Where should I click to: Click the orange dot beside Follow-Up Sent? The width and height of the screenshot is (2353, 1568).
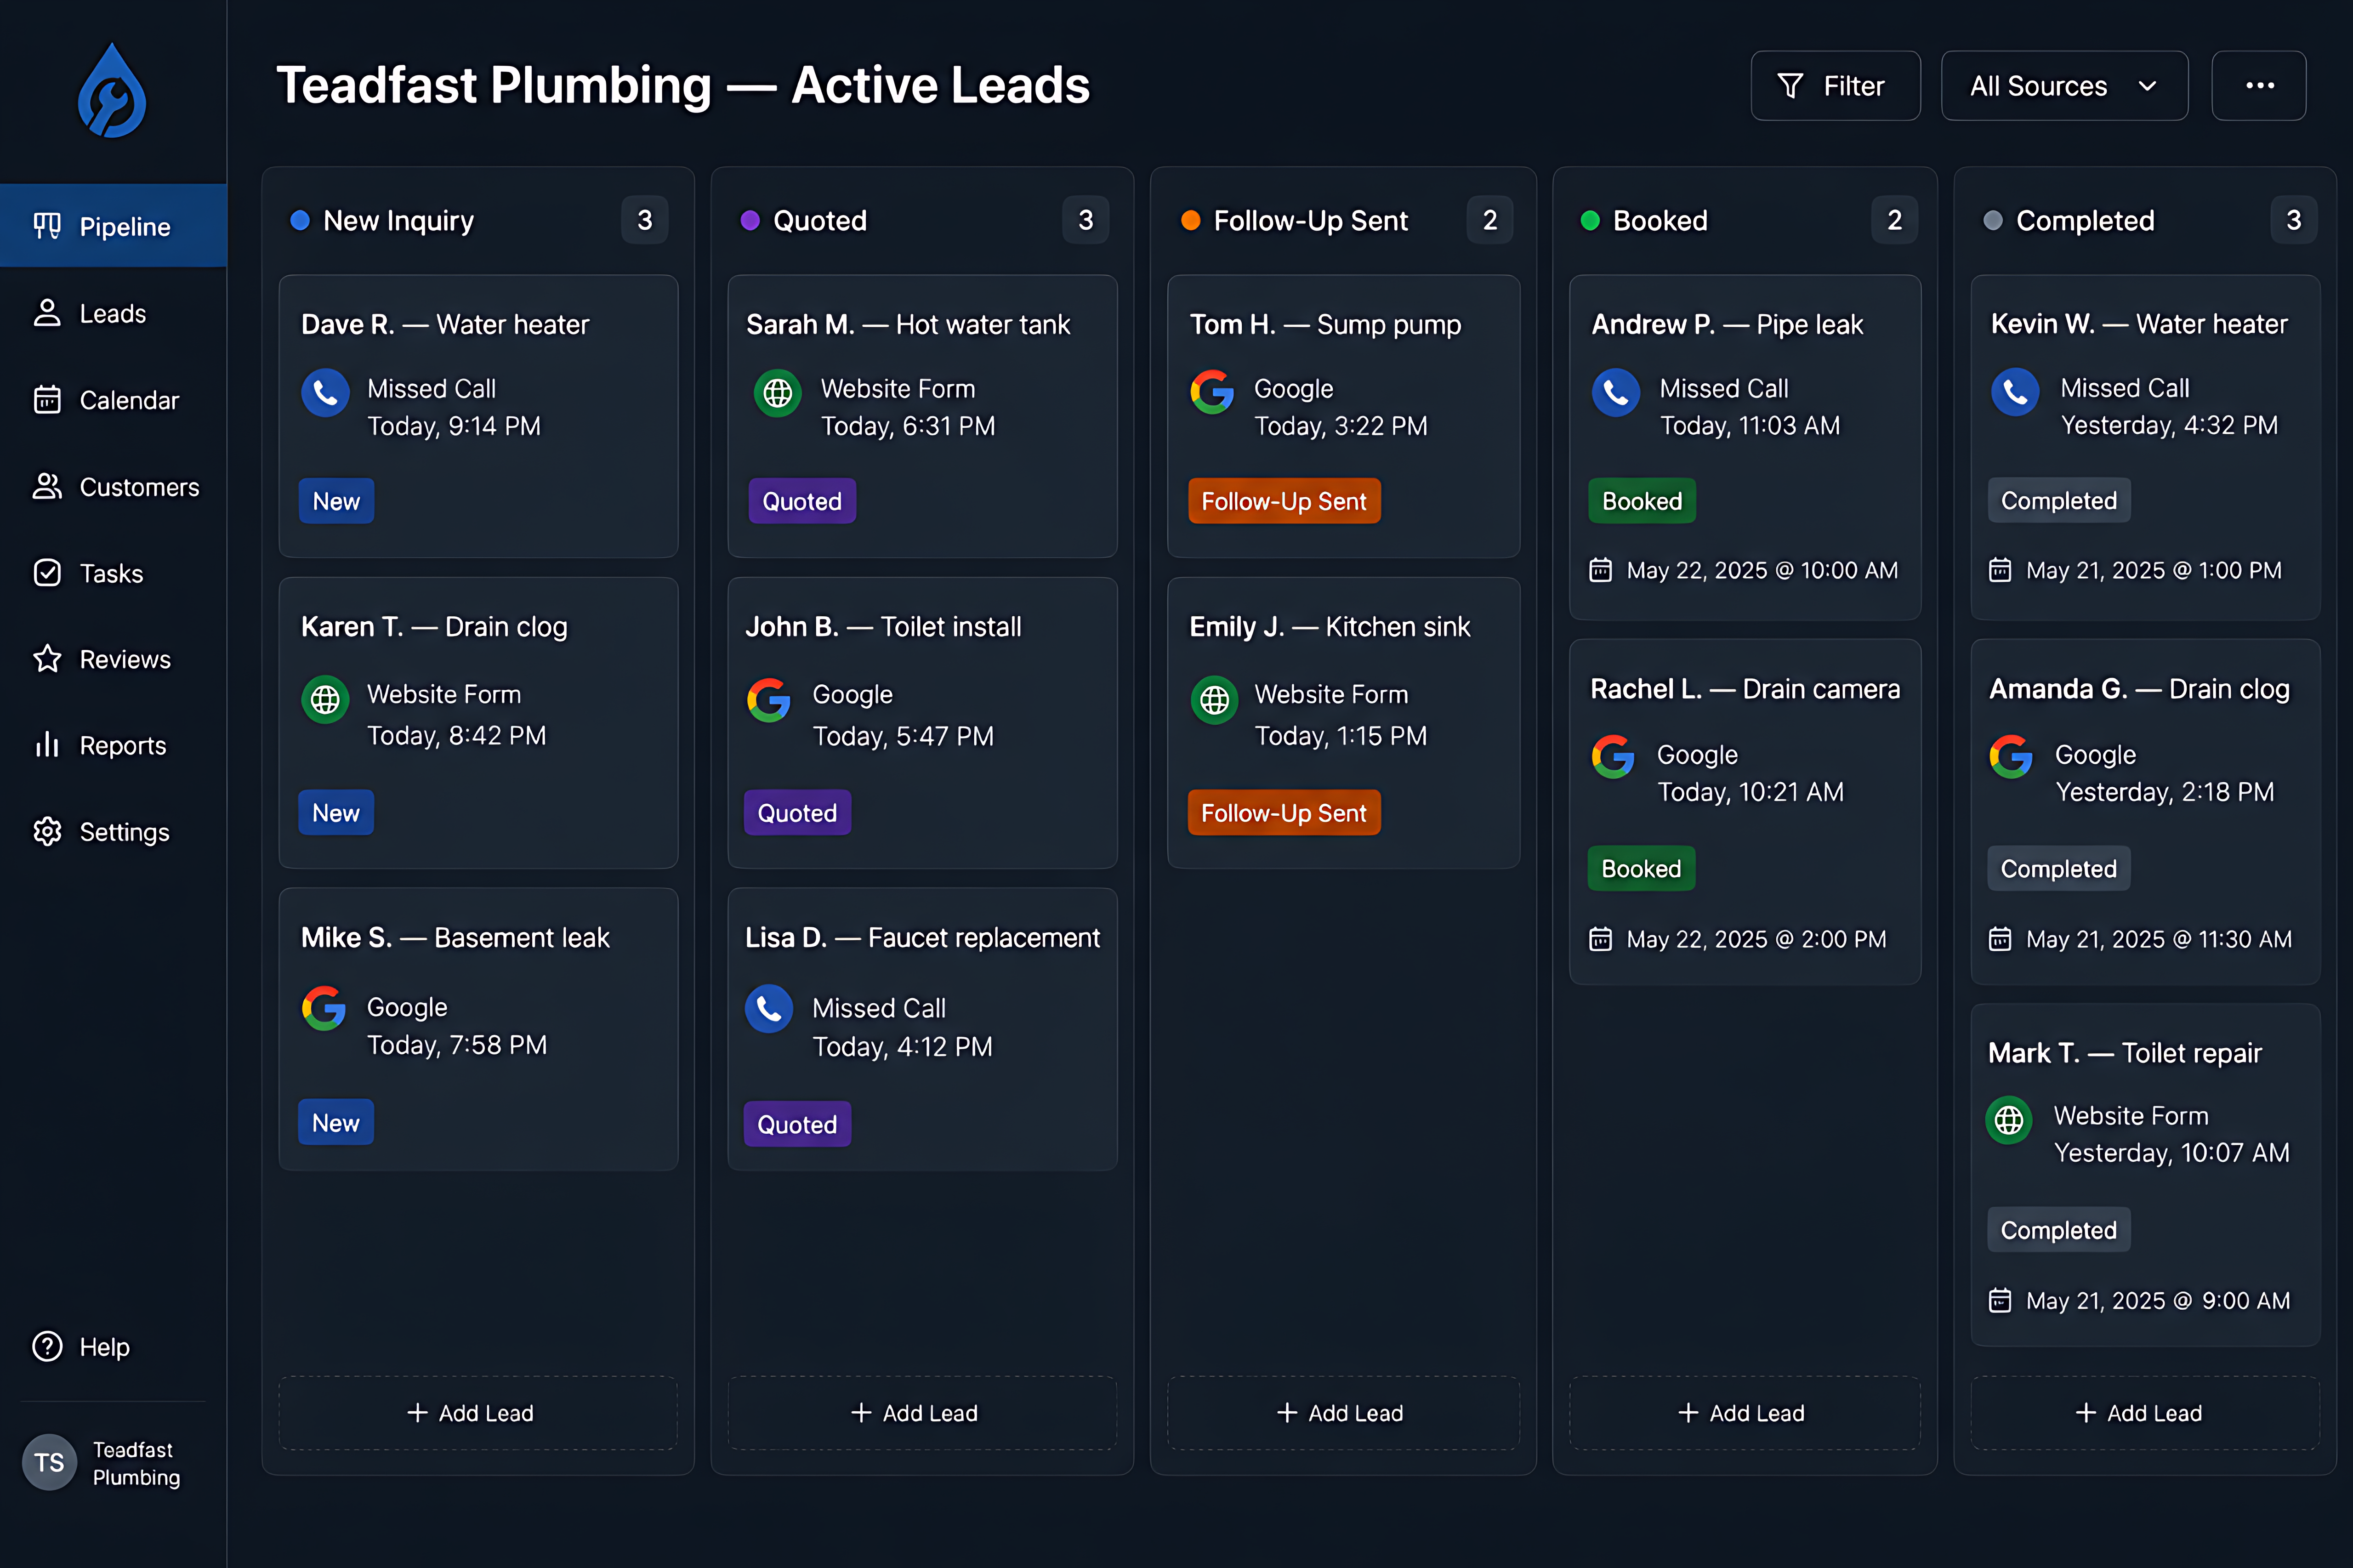[x=1190, y=220]
